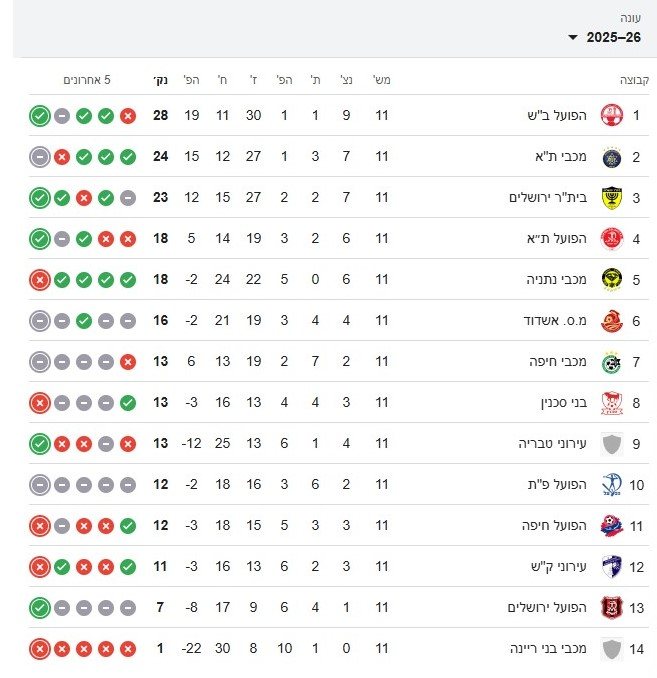The image size is (657, 678).
Task: Click the 5 אחרונים column header
Action: 87,80
